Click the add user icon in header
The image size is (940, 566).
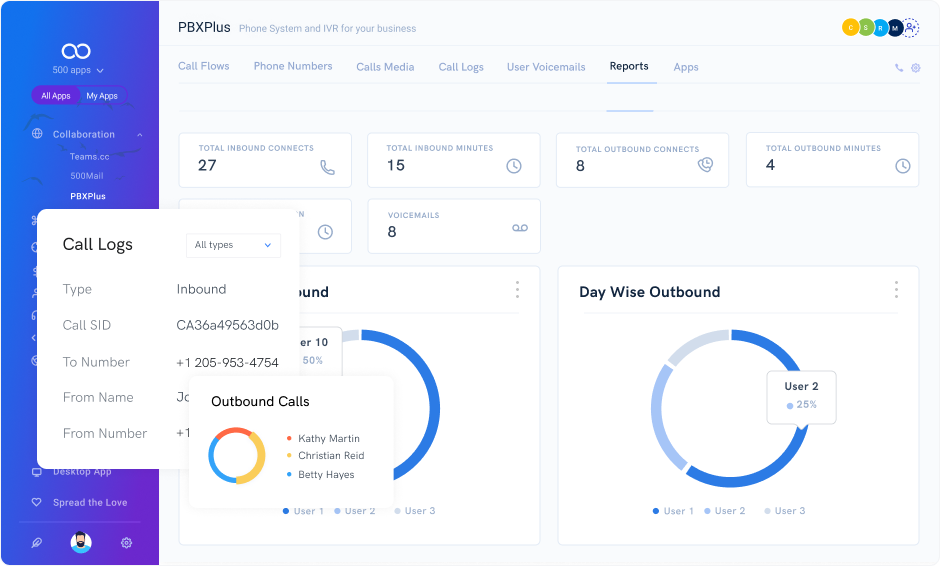[910, 28]
